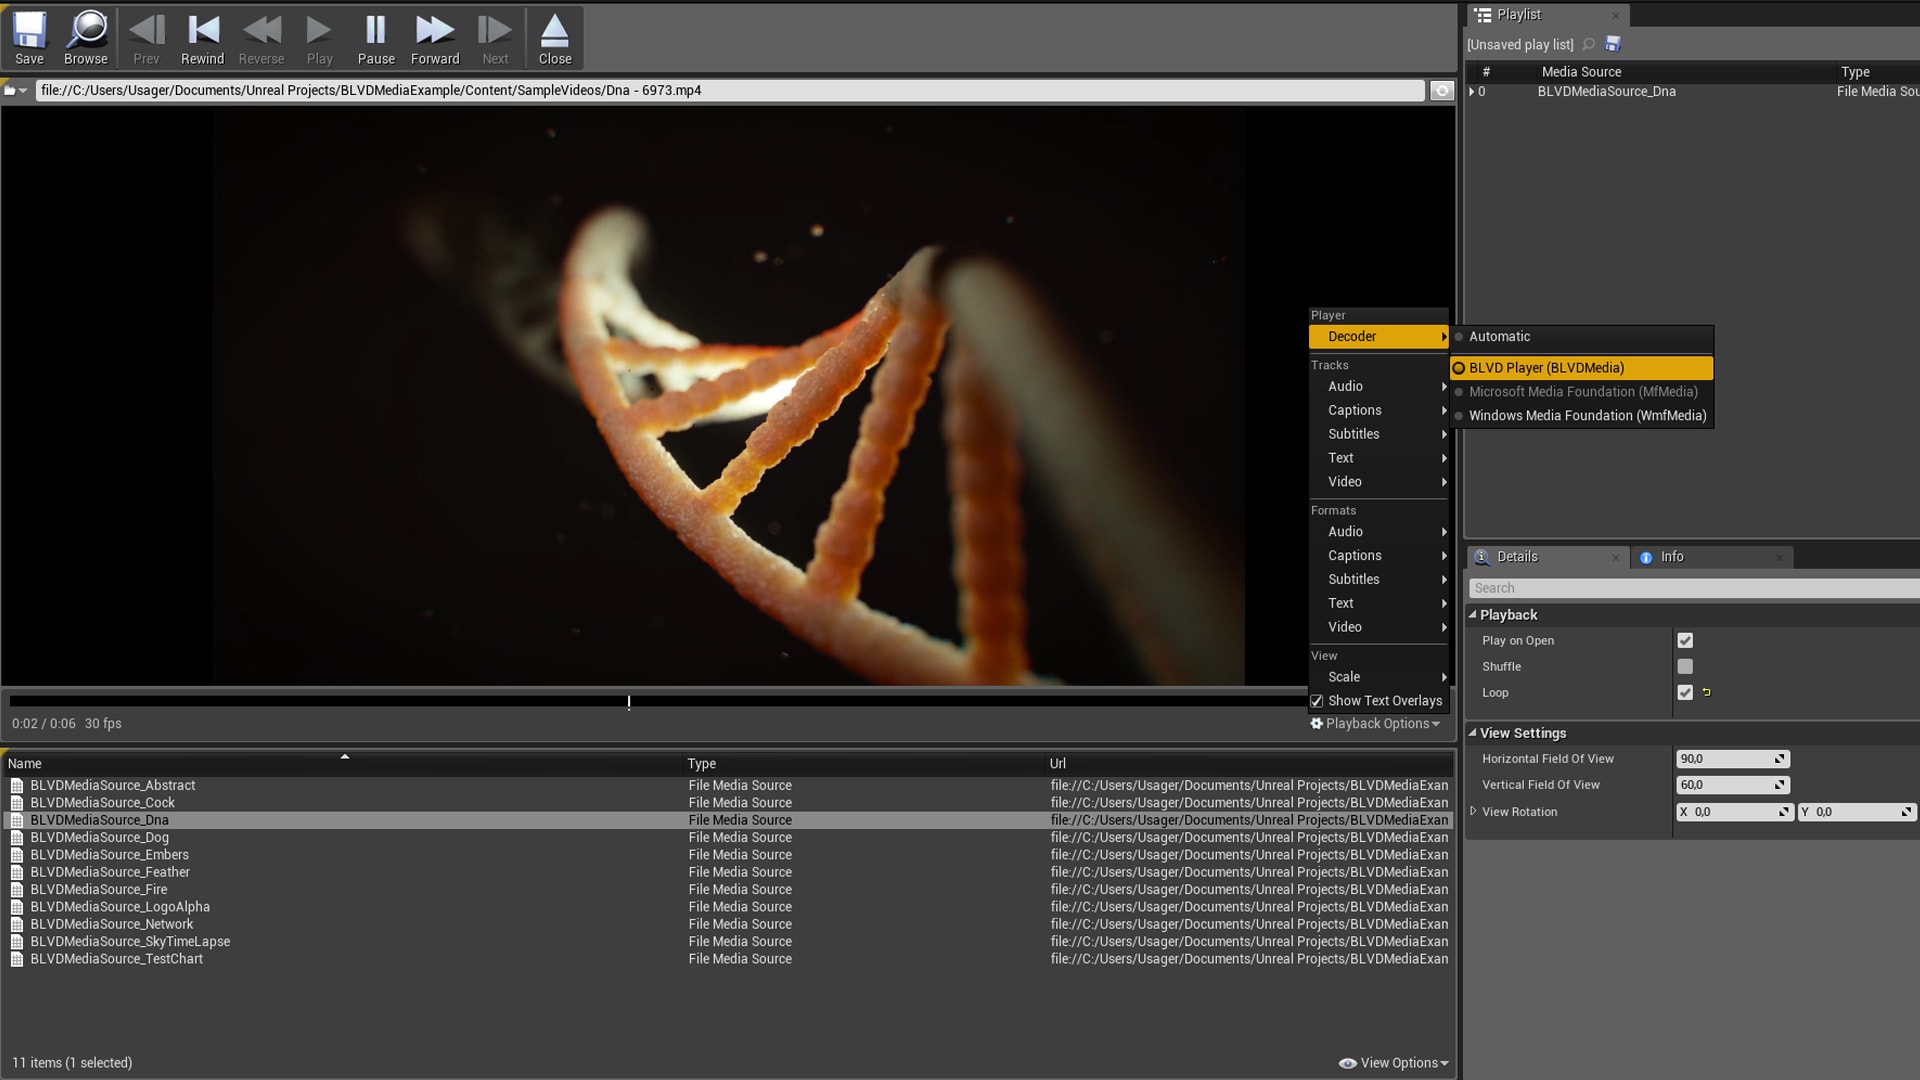Reset Loop to default yellow arrow
This screenshot has height=1080, width=1920.
pos(1706,692)
